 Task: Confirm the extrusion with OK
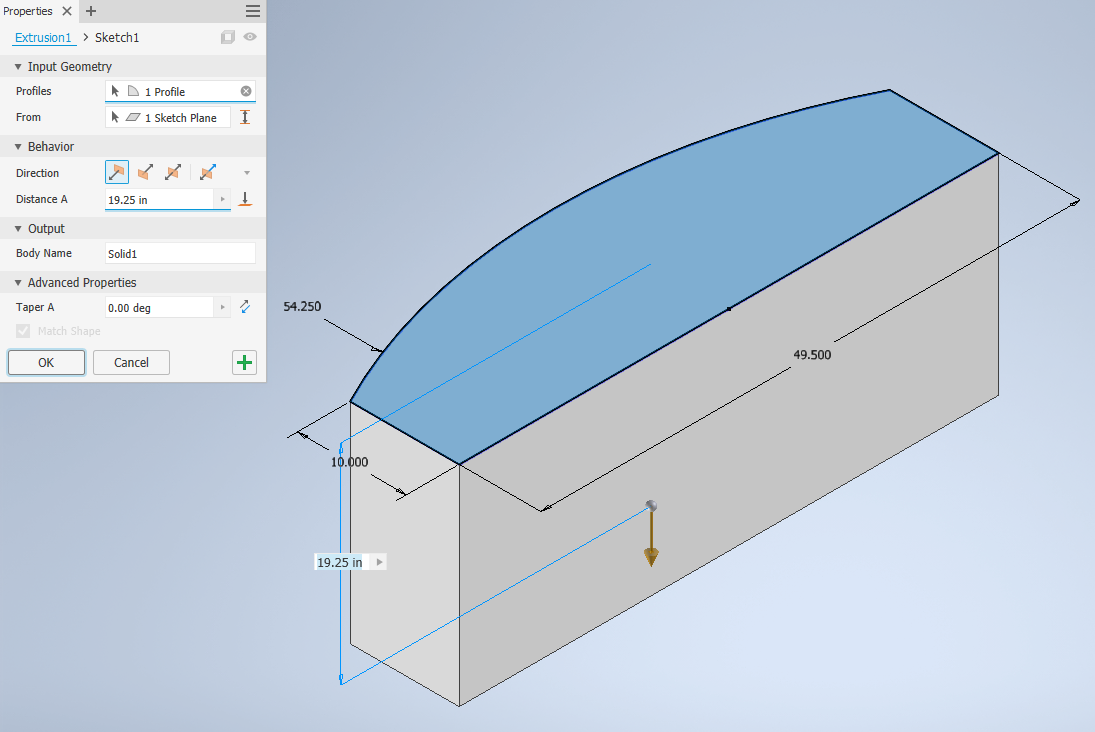point(46,363)
